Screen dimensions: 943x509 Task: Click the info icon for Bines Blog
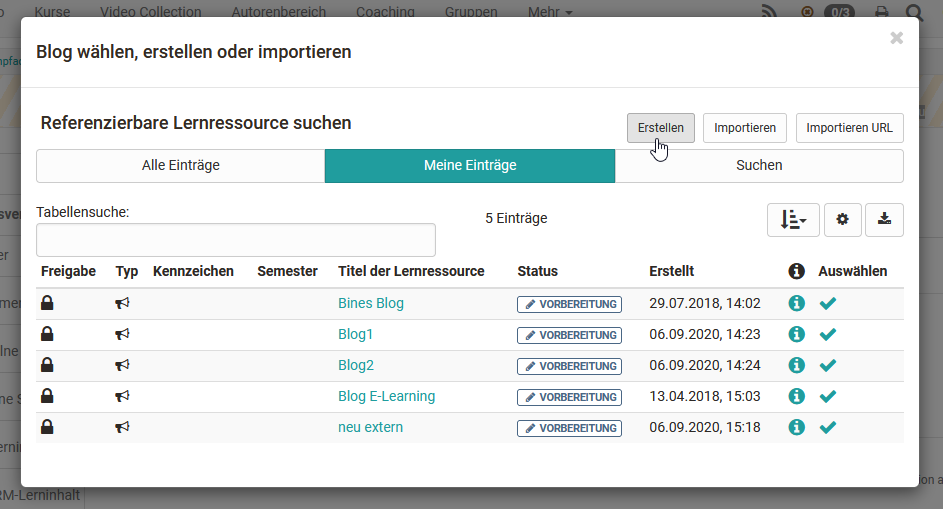tap(796, 304)
